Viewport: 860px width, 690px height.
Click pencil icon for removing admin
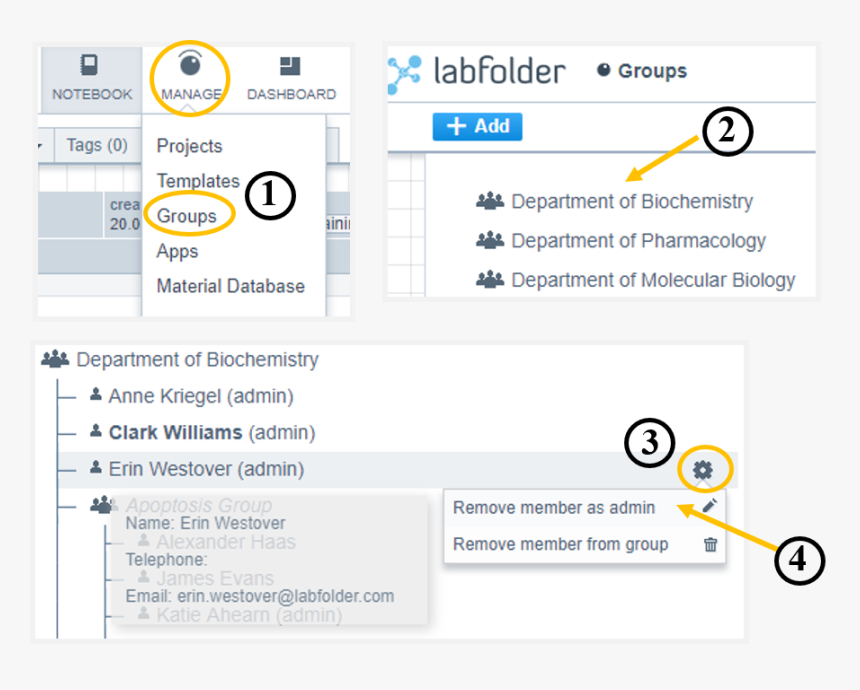click(x=710, y=506)
